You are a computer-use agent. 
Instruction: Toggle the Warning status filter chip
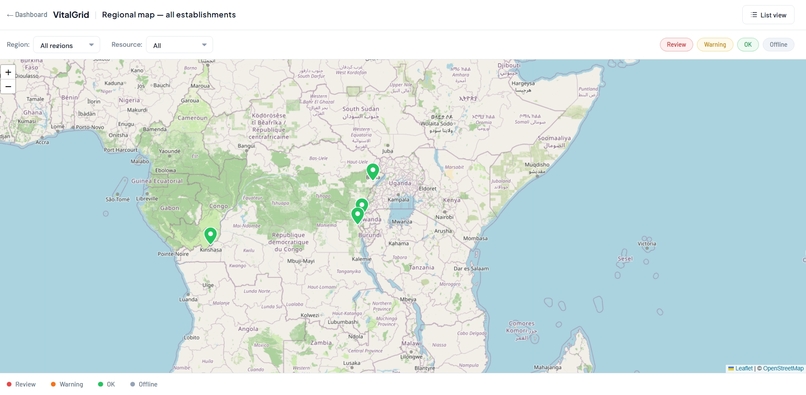coord(715,45)
